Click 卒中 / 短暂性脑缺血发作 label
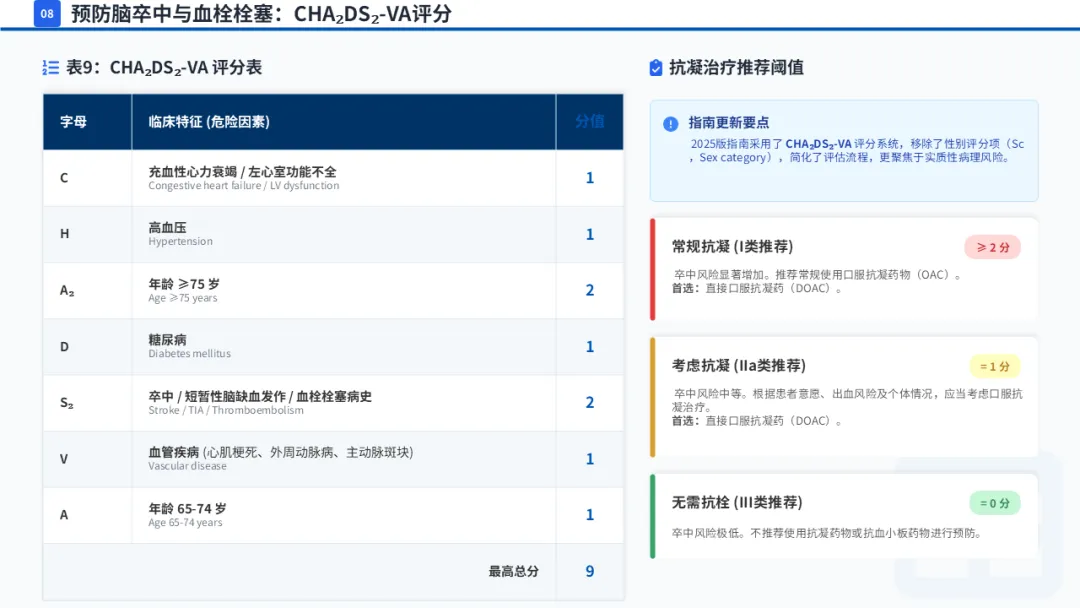This screenshot has width=1080, height=608. point(260,396)
